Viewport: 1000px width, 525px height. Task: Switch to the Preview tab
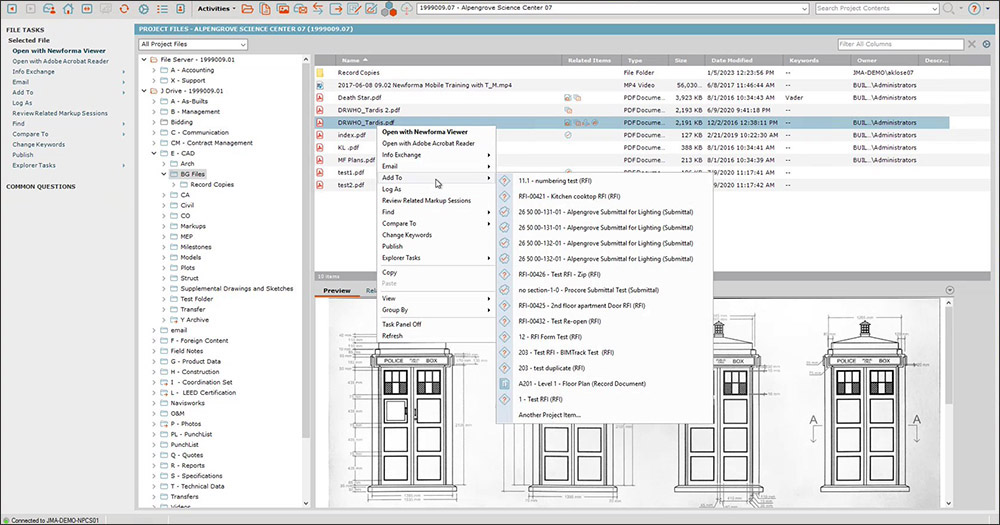pyautogui.click(x=337, y=290)
